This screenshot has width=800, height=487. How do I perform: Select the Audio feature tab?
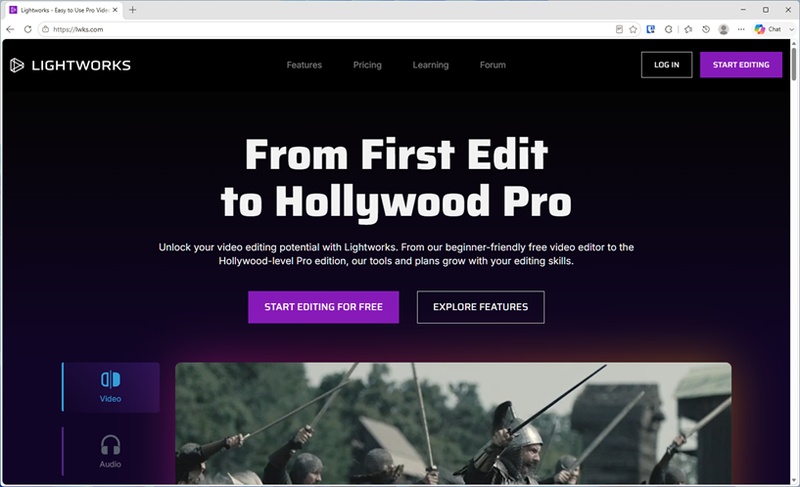coord(111,452)
